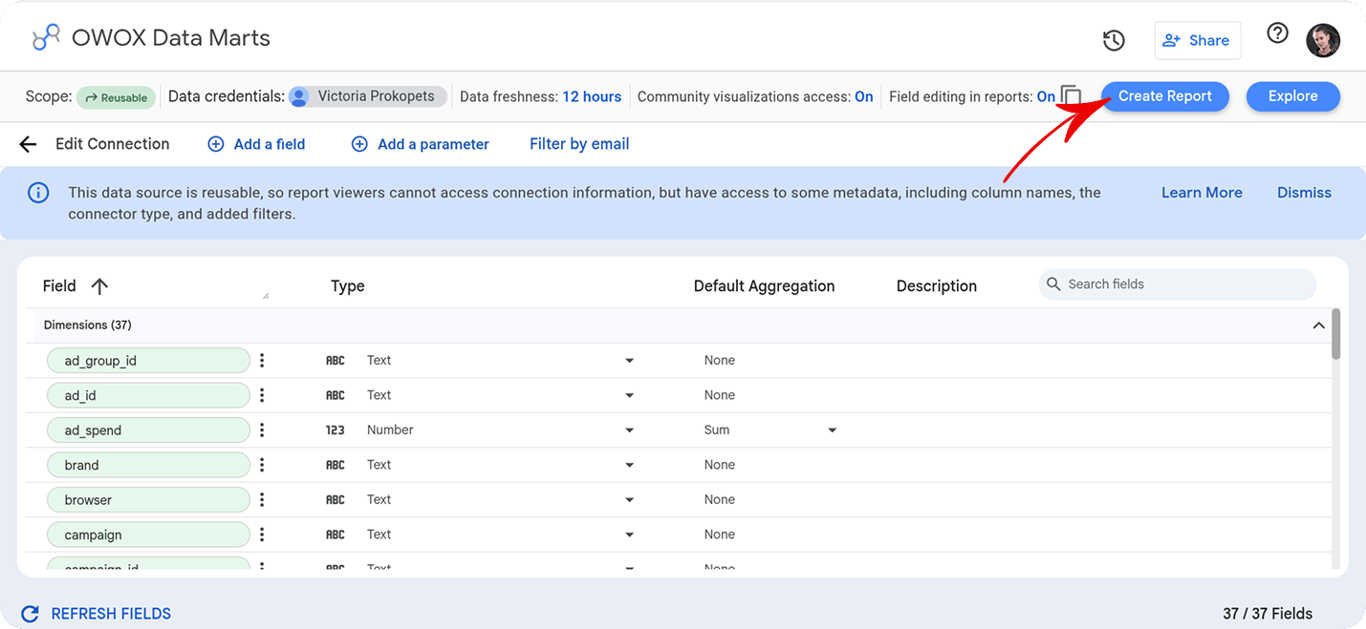Image resolution: width=1366 pixels, height=629 pixels.
Task: Add a parameter
Action: click(420, 144)
